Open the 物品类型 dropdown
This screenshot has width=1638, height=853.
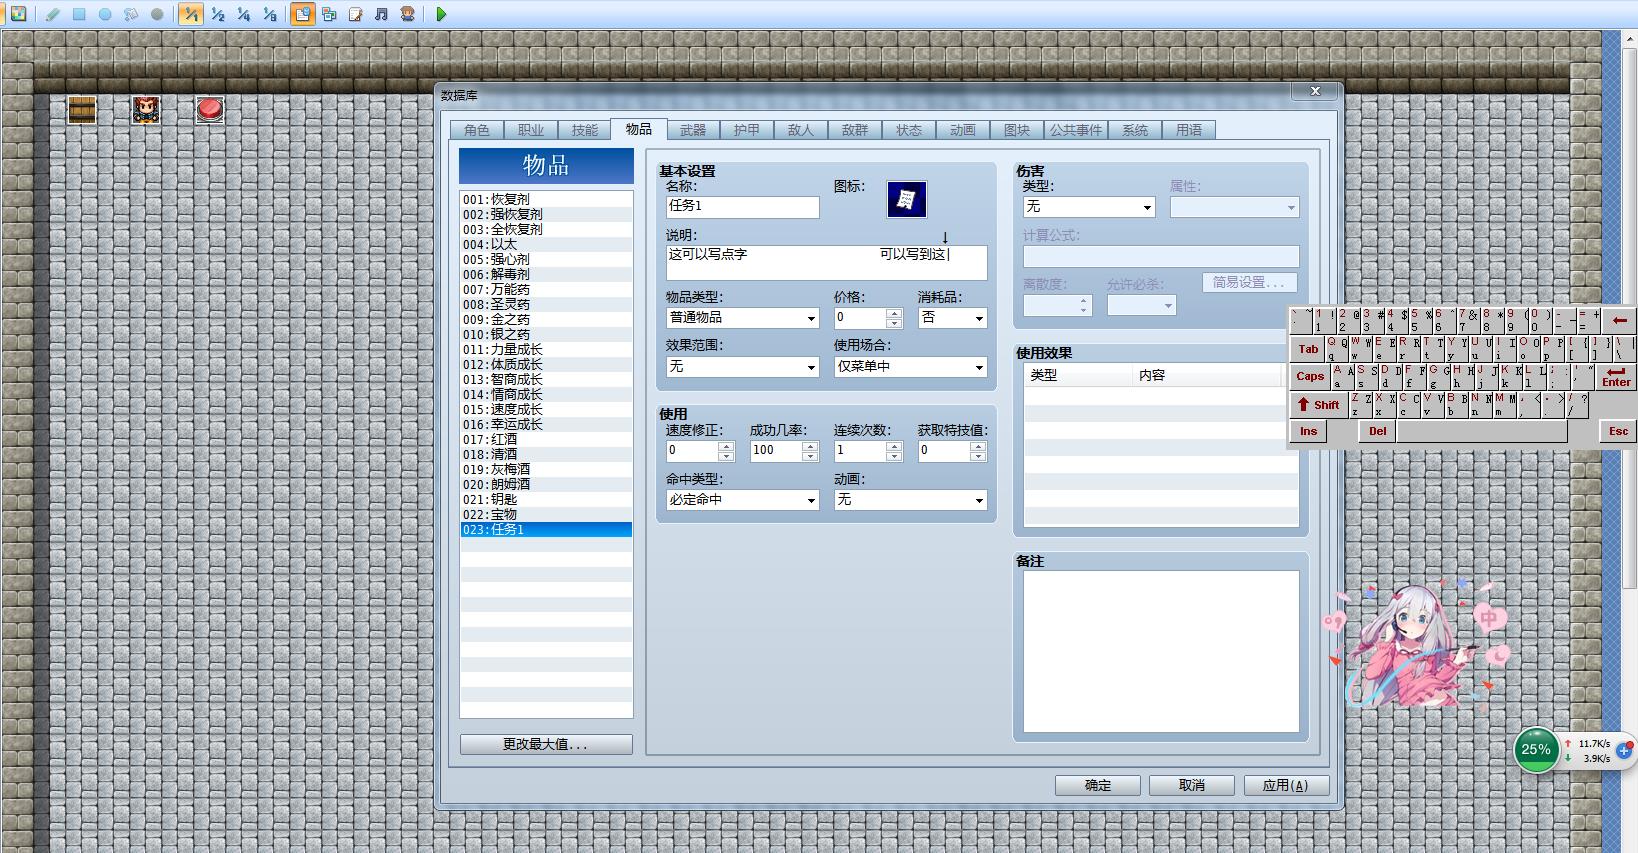(742, 318)
